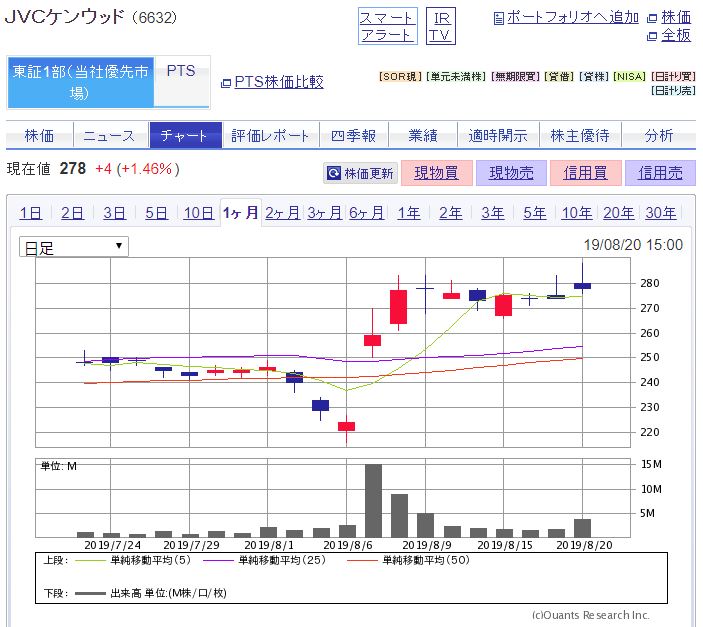
Task: Show the 2日 chart period
Action: 73,213
